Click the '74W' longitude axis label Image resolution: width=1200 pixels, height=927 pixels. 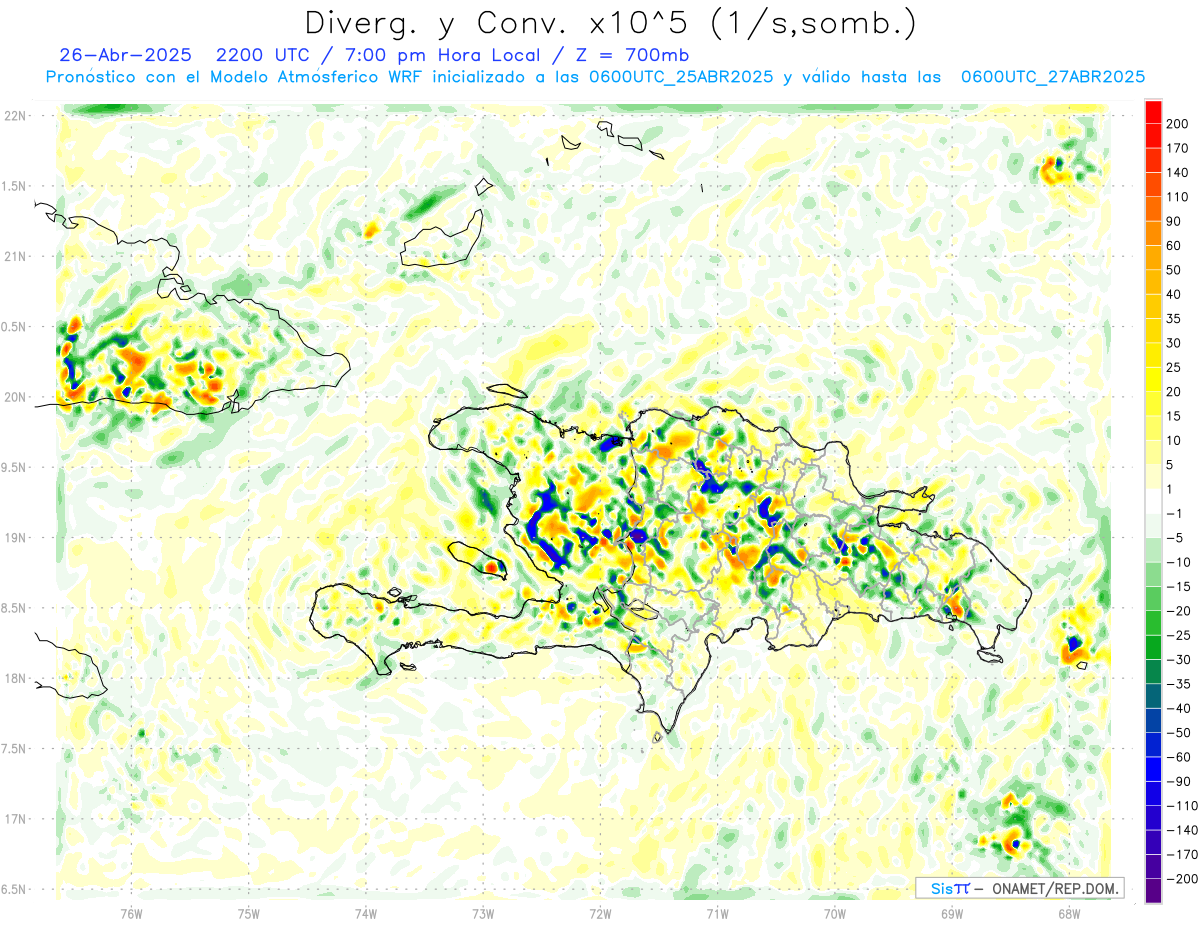click(x=366, y=913)
